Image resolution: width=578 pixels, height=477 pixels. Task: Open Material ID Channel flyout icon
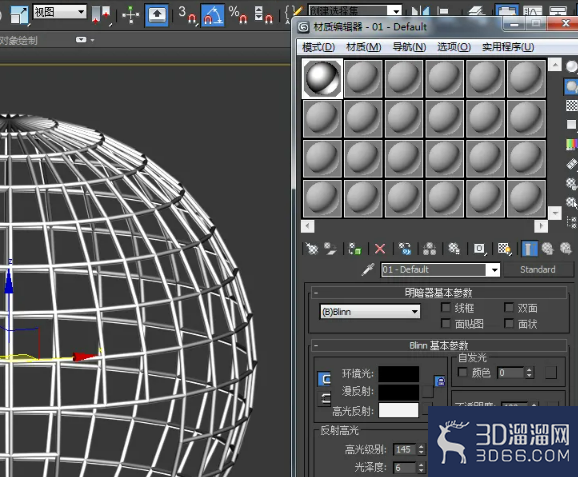click(479, 249)
